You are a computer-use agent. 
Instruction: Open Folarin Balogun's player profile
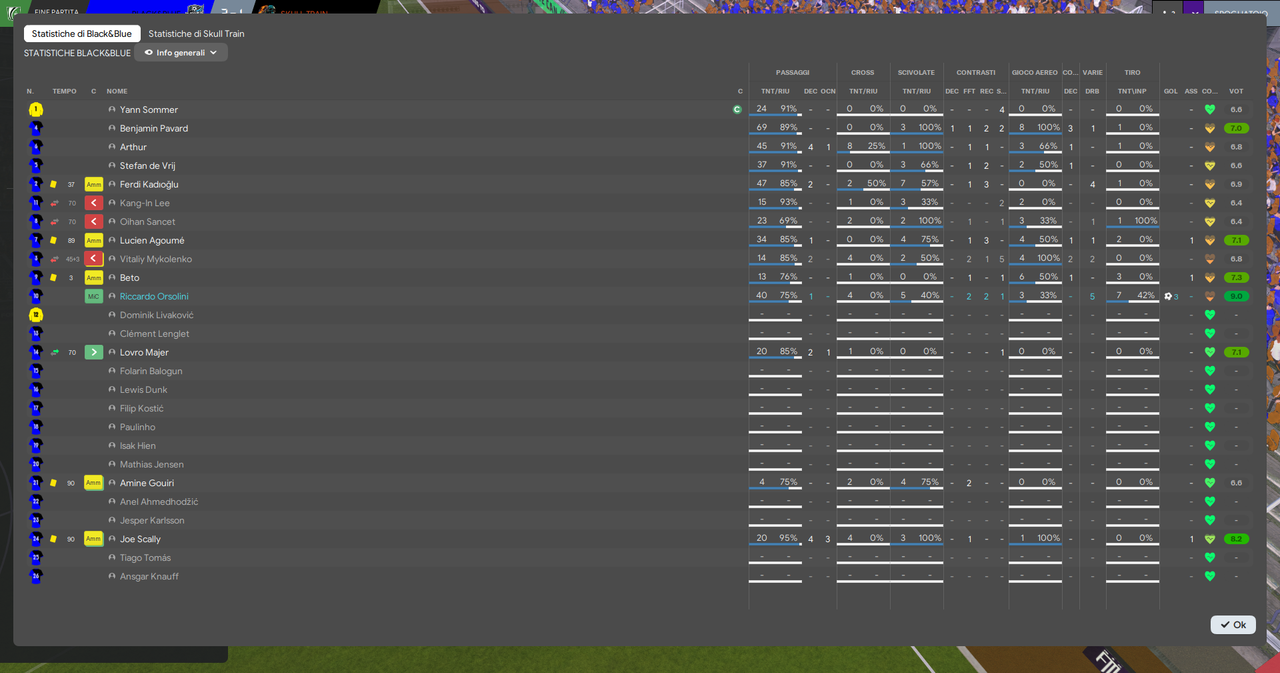[x=151, y=371]
